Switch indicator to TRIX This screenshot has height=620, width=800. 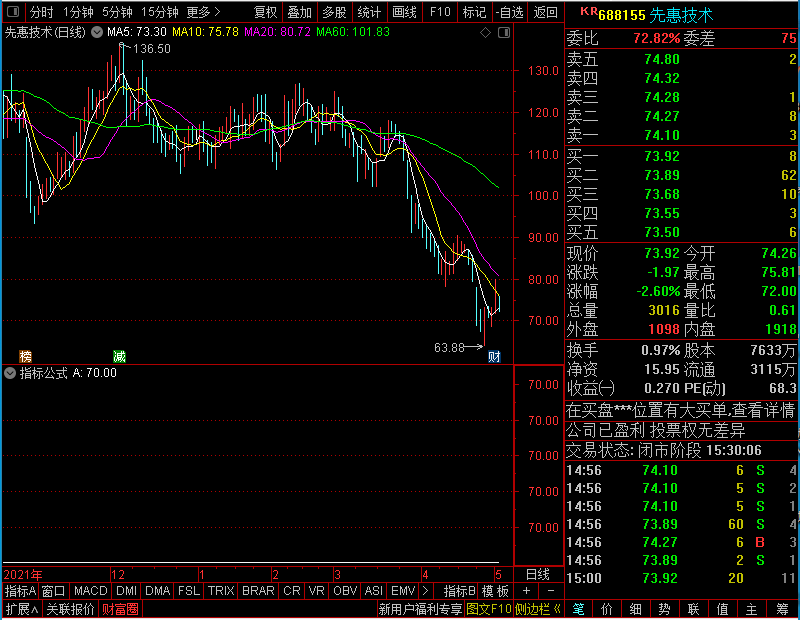pos(221,591)
